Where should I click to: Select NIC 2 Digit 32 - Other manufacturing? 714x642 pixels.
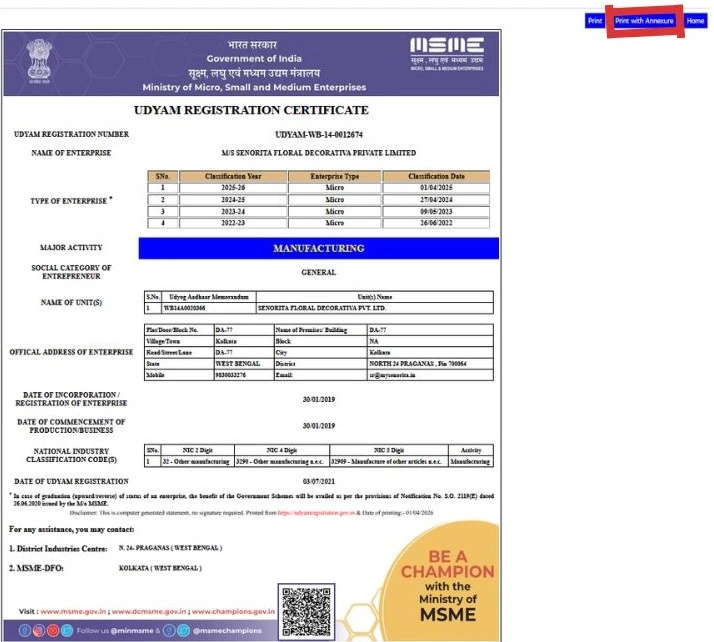point(198,462)
